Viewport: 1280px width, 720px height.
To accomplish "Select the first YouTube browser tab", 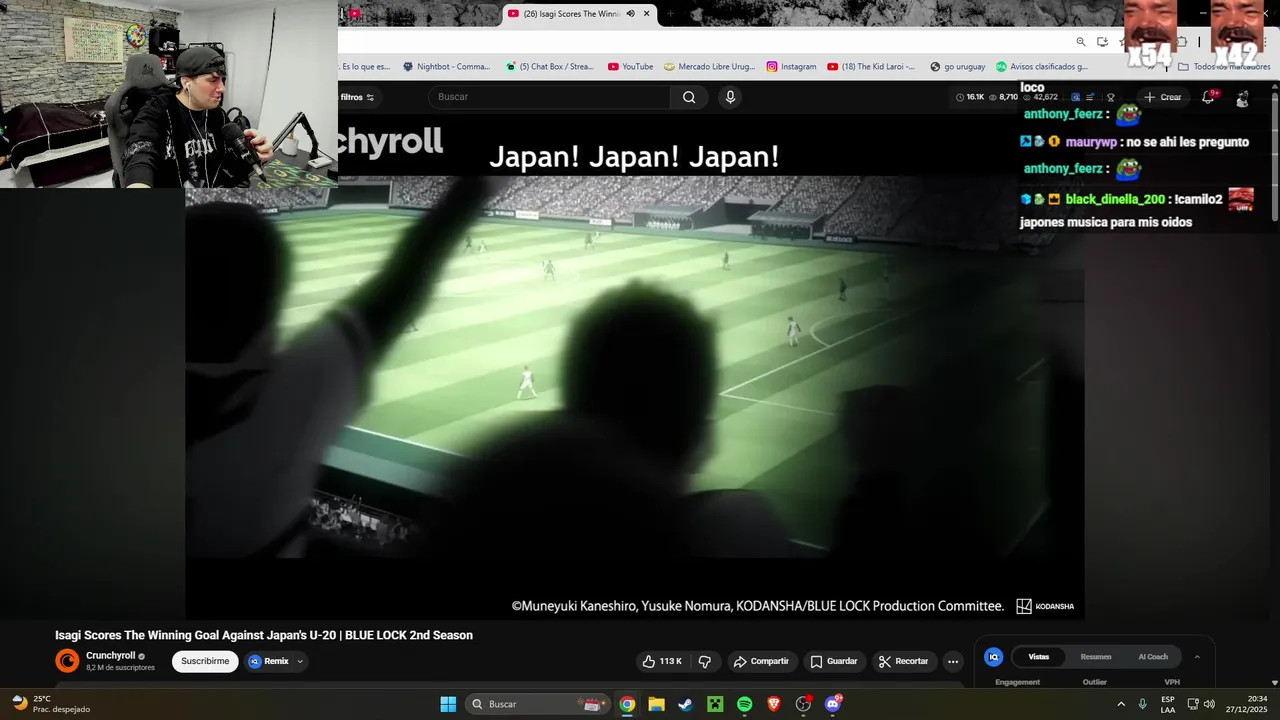I will click(x=354, y=14).
